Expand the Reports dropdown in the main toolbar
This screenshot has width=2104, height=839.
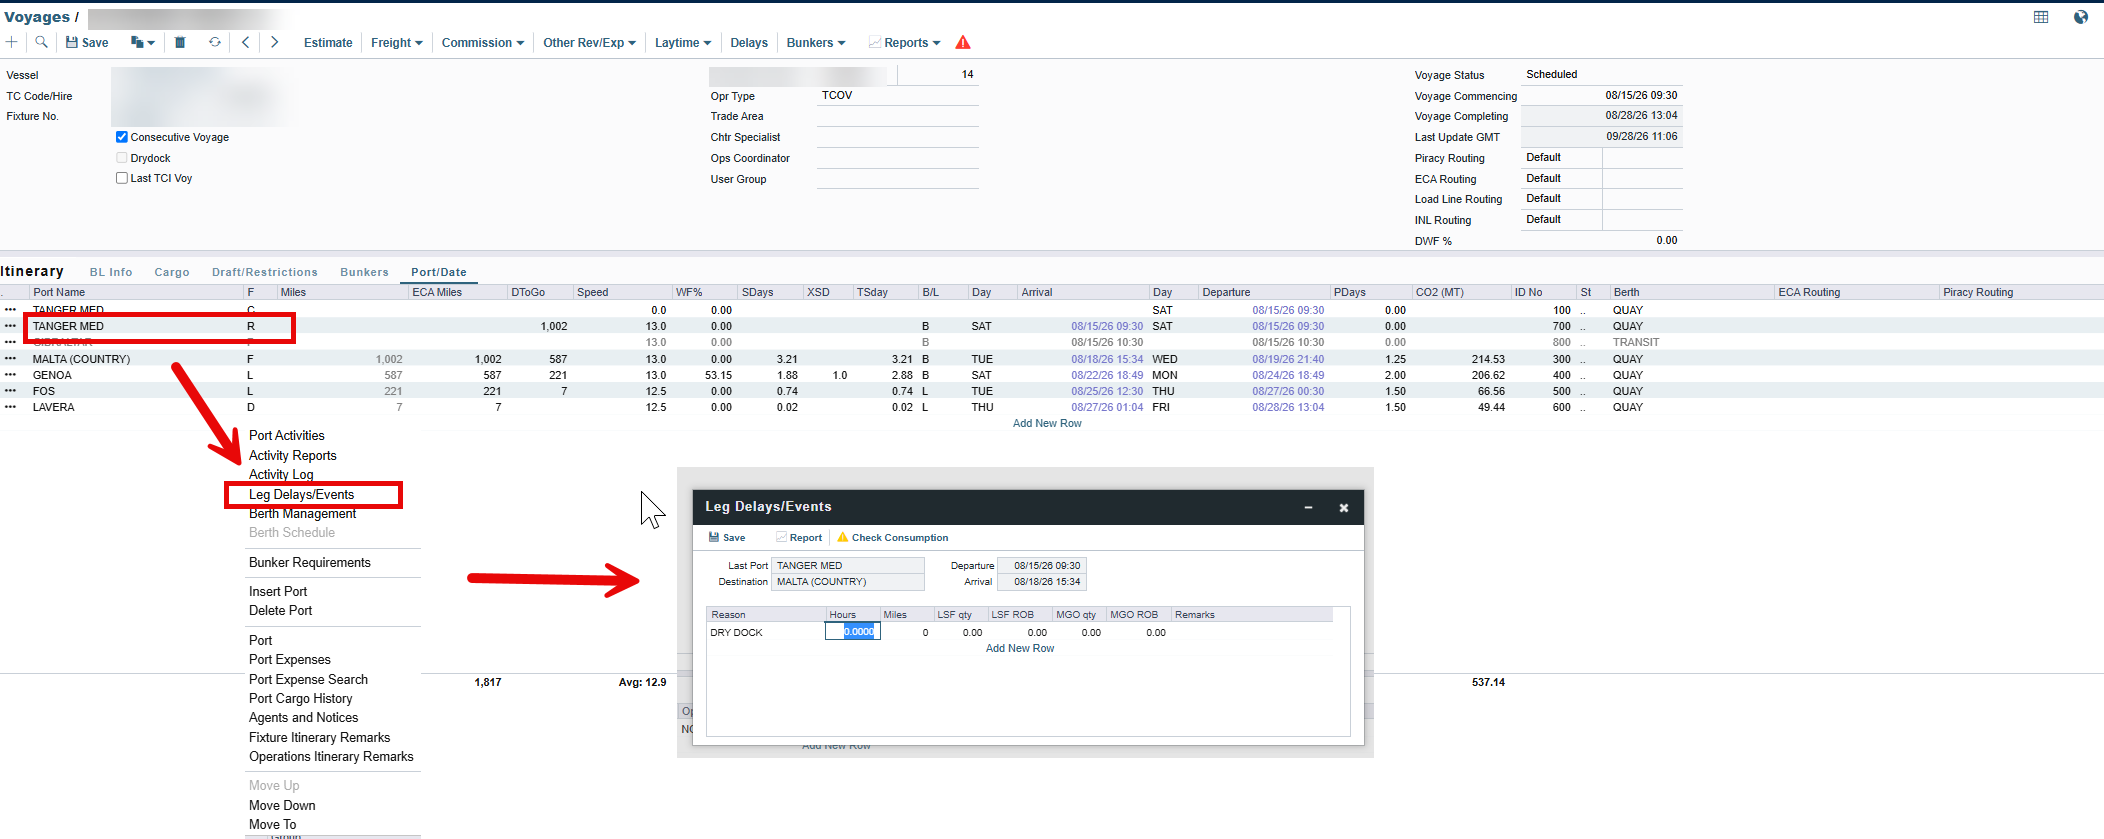(x=905, y=42)
